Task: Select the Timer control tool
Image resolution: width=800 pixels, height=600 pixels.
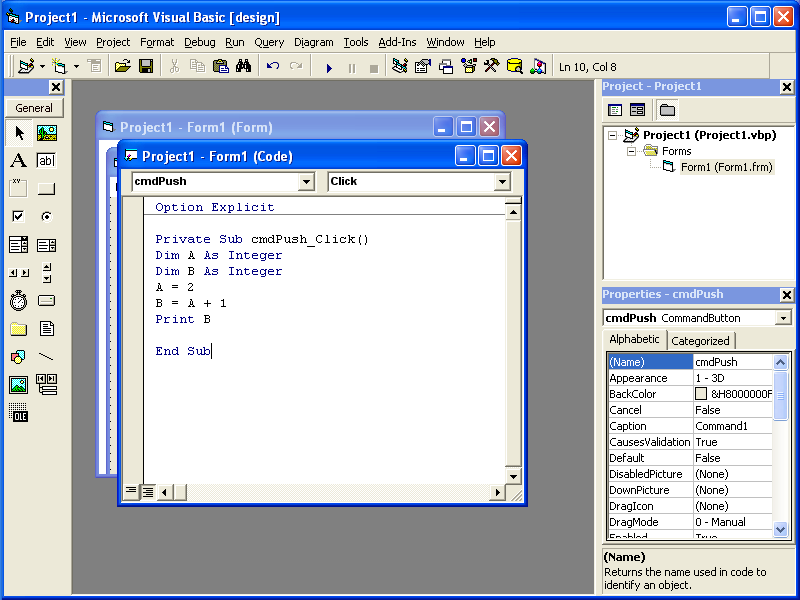Action: click(19, 301)
